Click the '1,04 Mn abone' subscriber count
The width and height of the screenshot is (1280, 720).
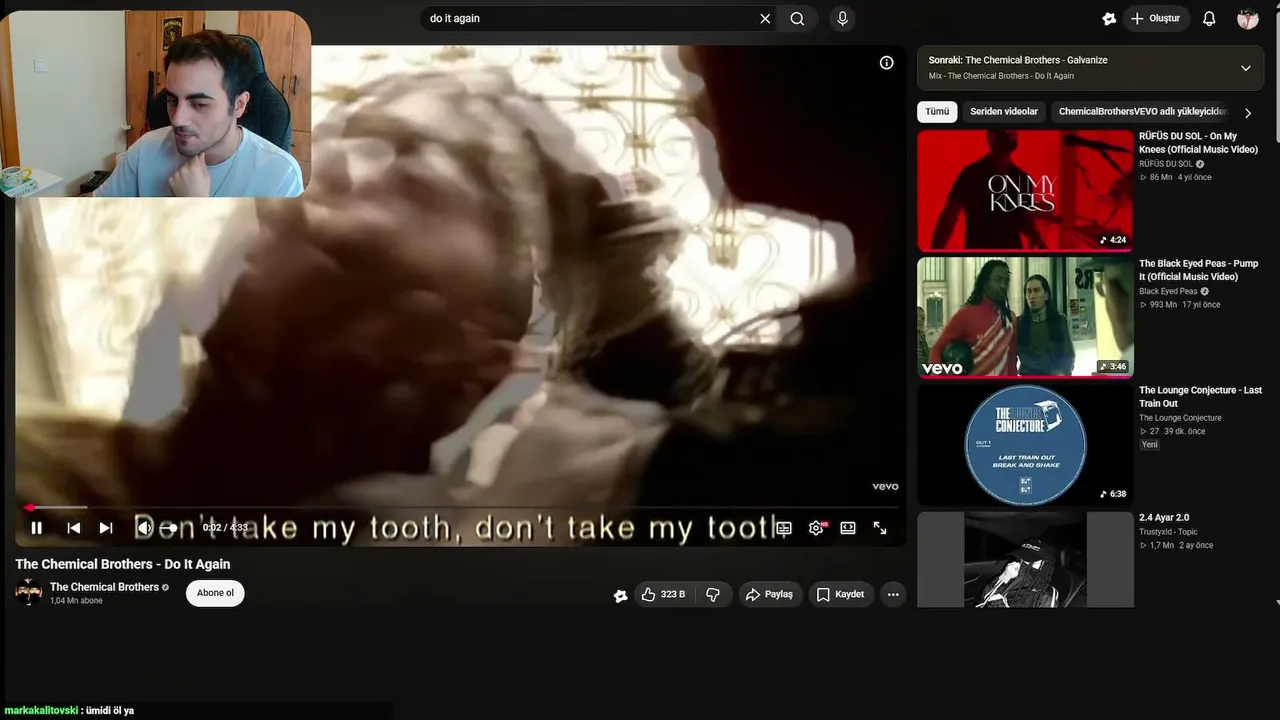(76, 601)
